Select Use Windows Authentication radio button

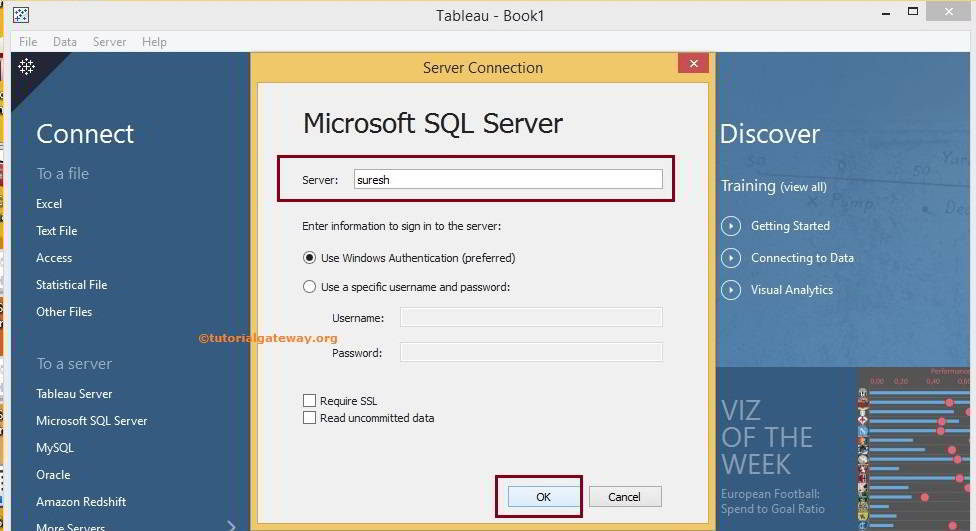point(309,258)
